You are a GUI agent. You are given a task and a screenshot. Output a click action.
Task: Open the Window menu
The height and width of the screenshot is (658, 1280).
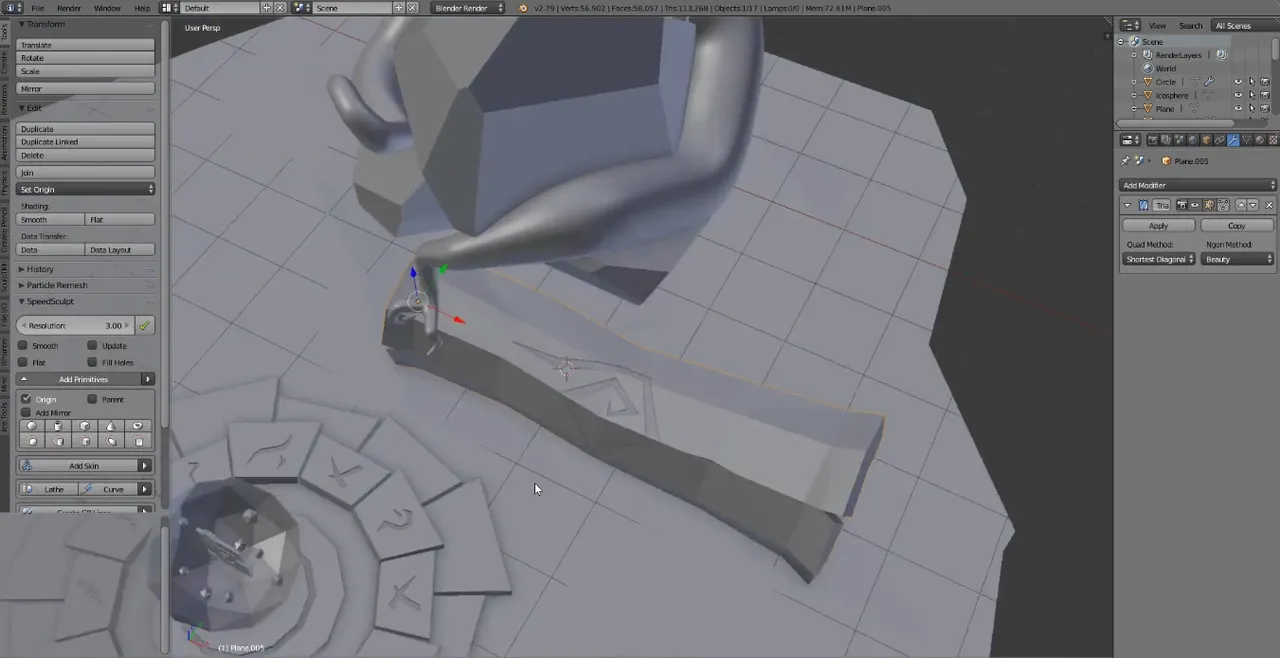pyautogui.click(x=107, y=8)
